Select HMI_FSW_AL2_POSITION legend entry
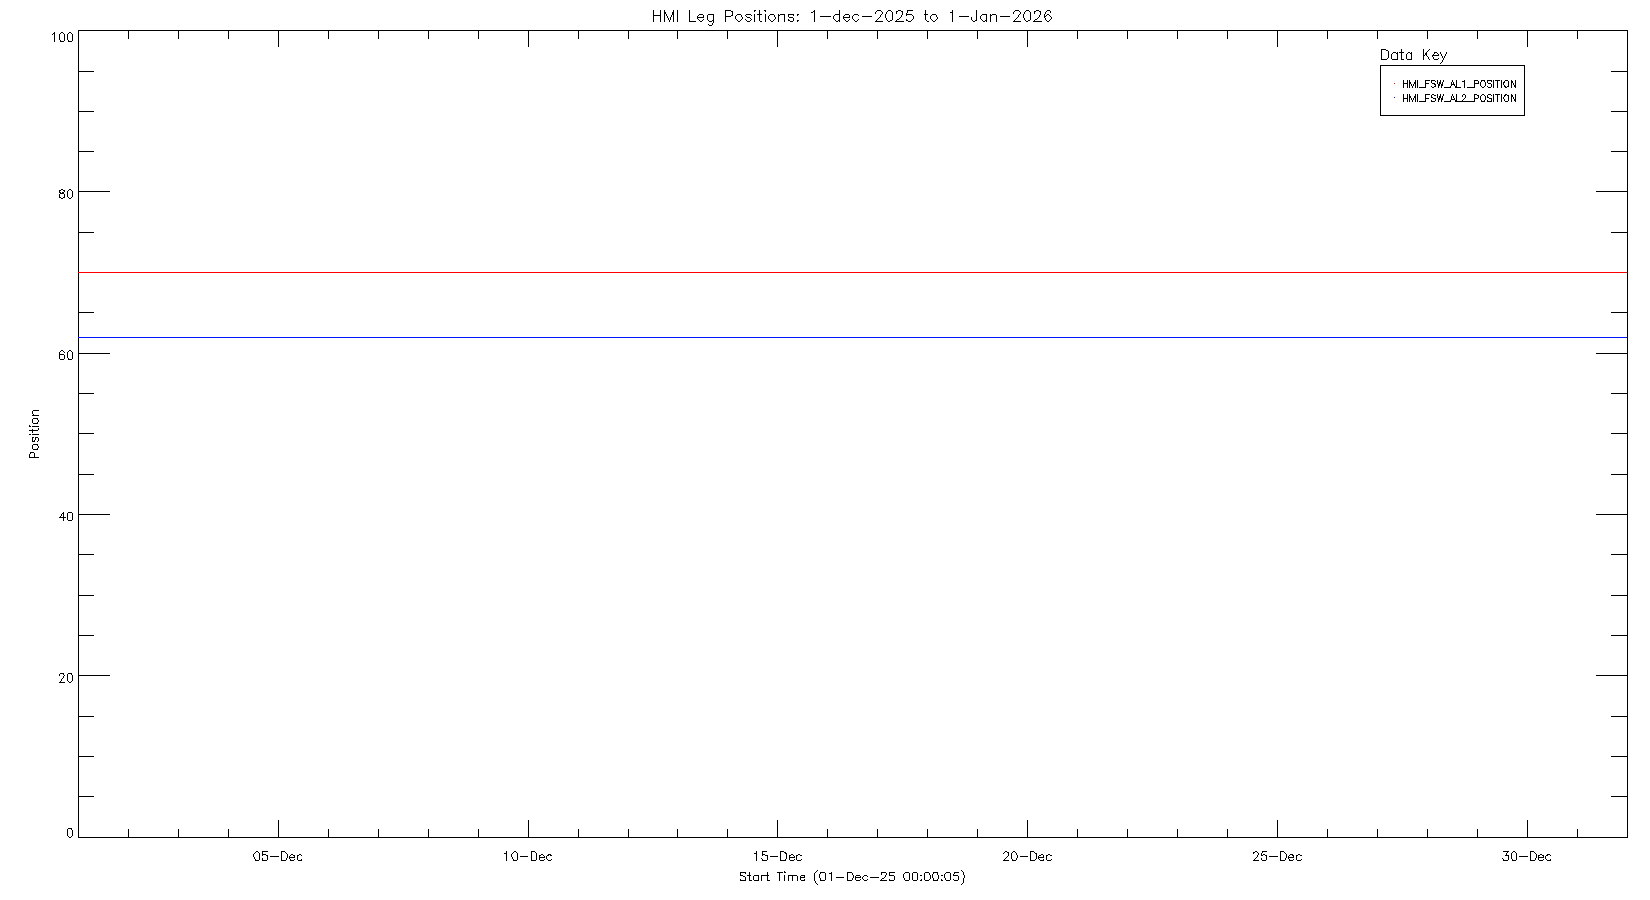This screenshot has width=1650, height=900. 1458,98
